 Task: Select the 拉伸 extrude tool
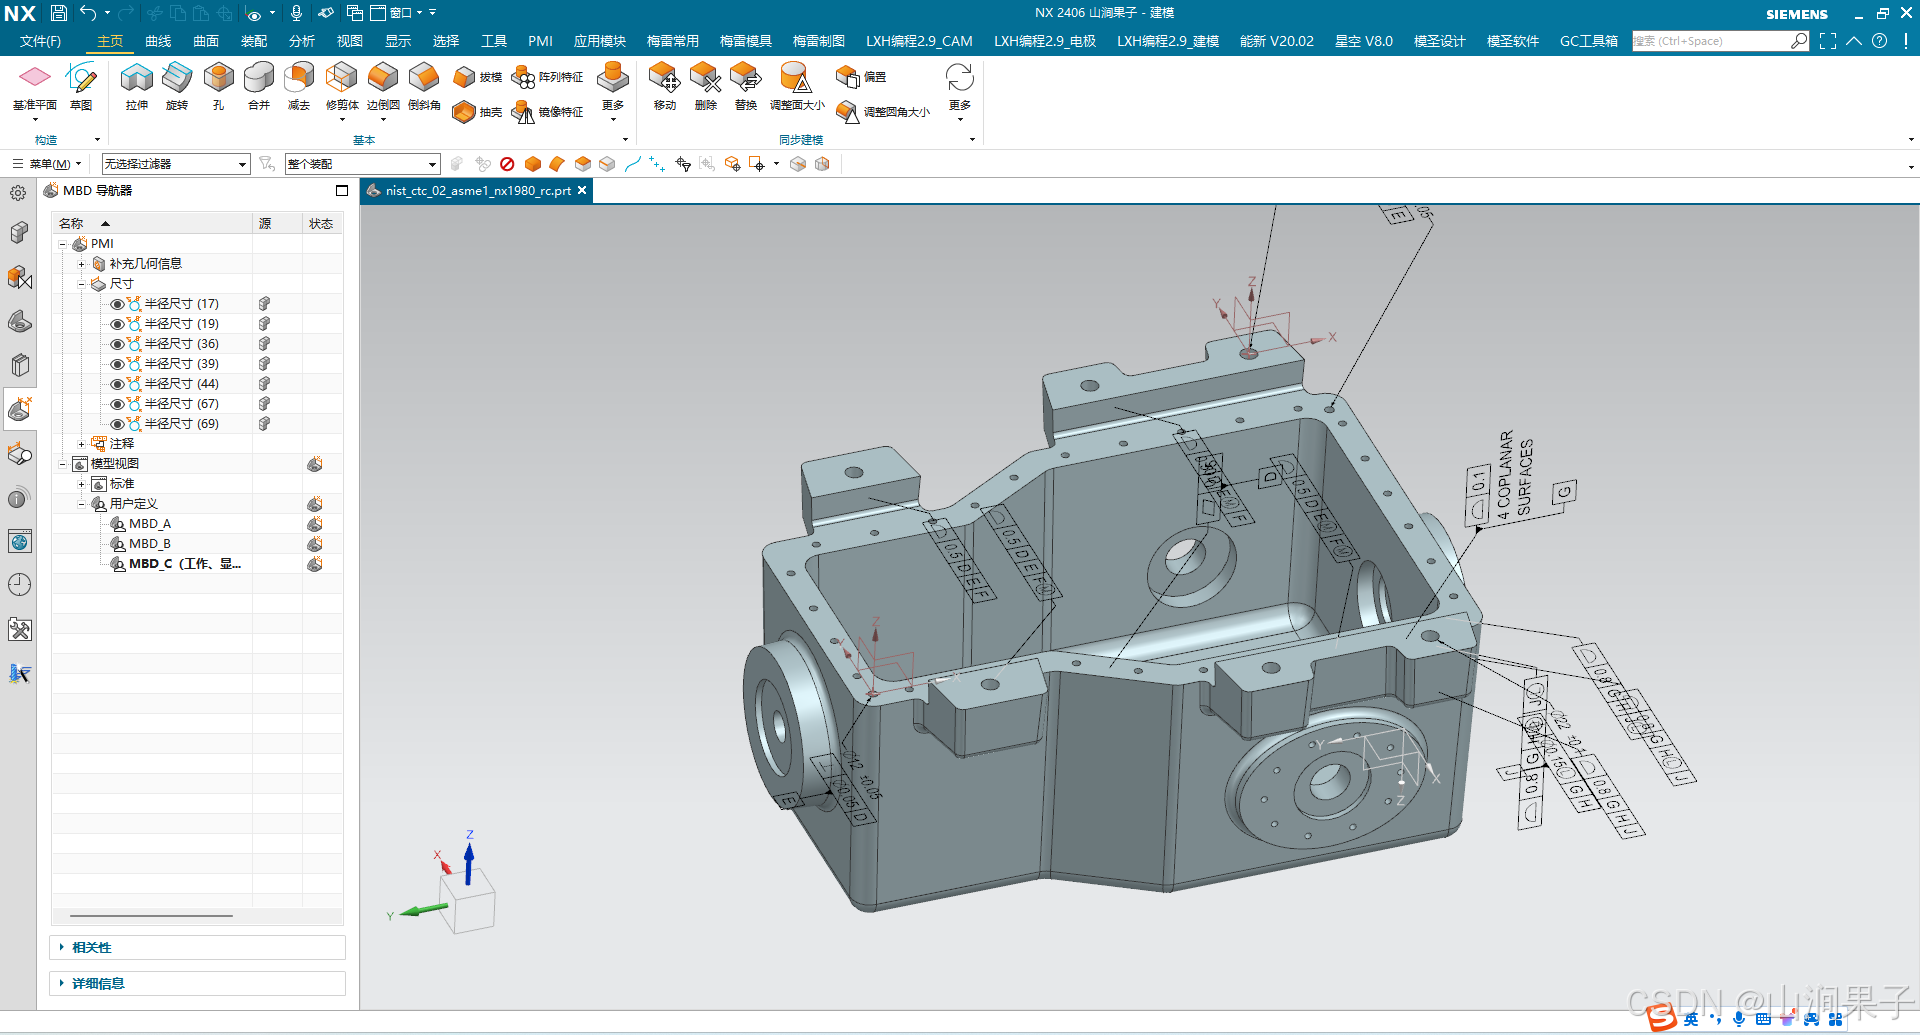coord(137,88)
